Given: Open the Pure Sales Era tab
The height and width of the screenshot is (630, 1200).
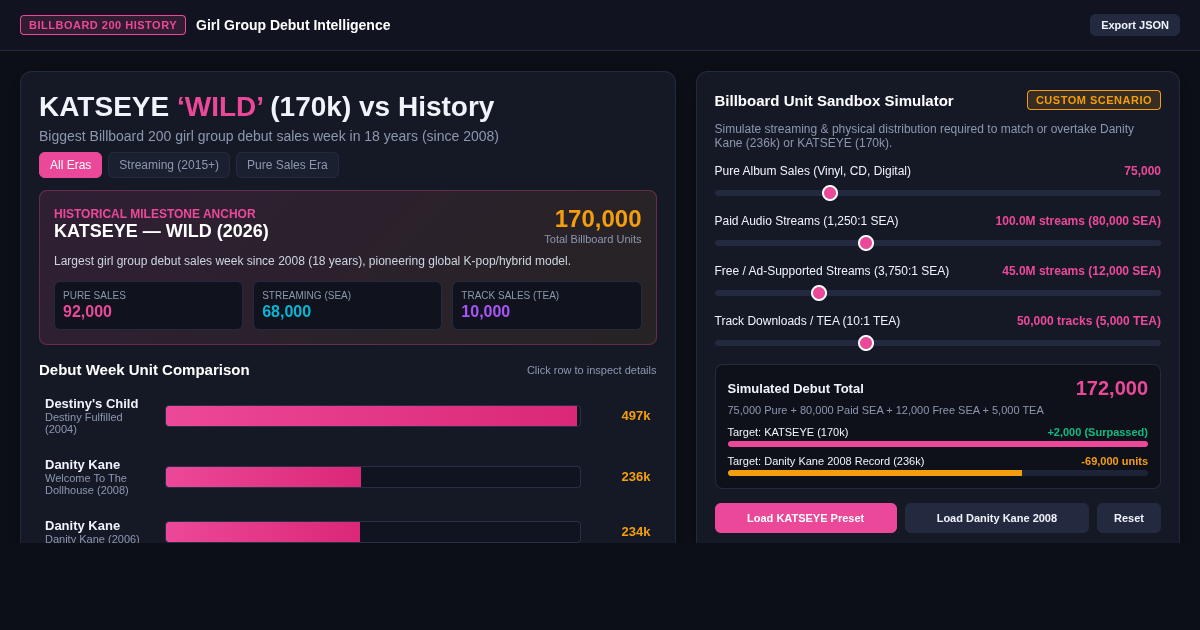Looking at the screenshot, I should (x=287, y=165).
